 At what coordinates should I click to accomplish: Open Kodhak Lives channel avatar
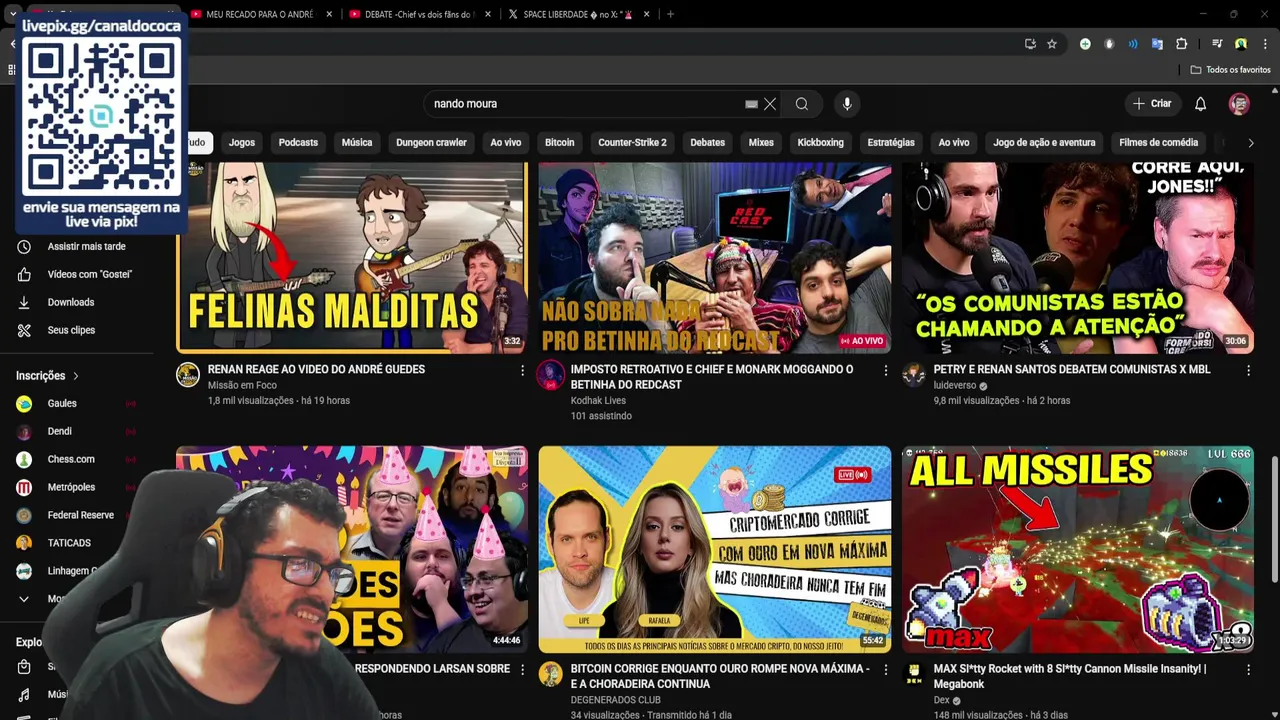[x=550, y=375]
